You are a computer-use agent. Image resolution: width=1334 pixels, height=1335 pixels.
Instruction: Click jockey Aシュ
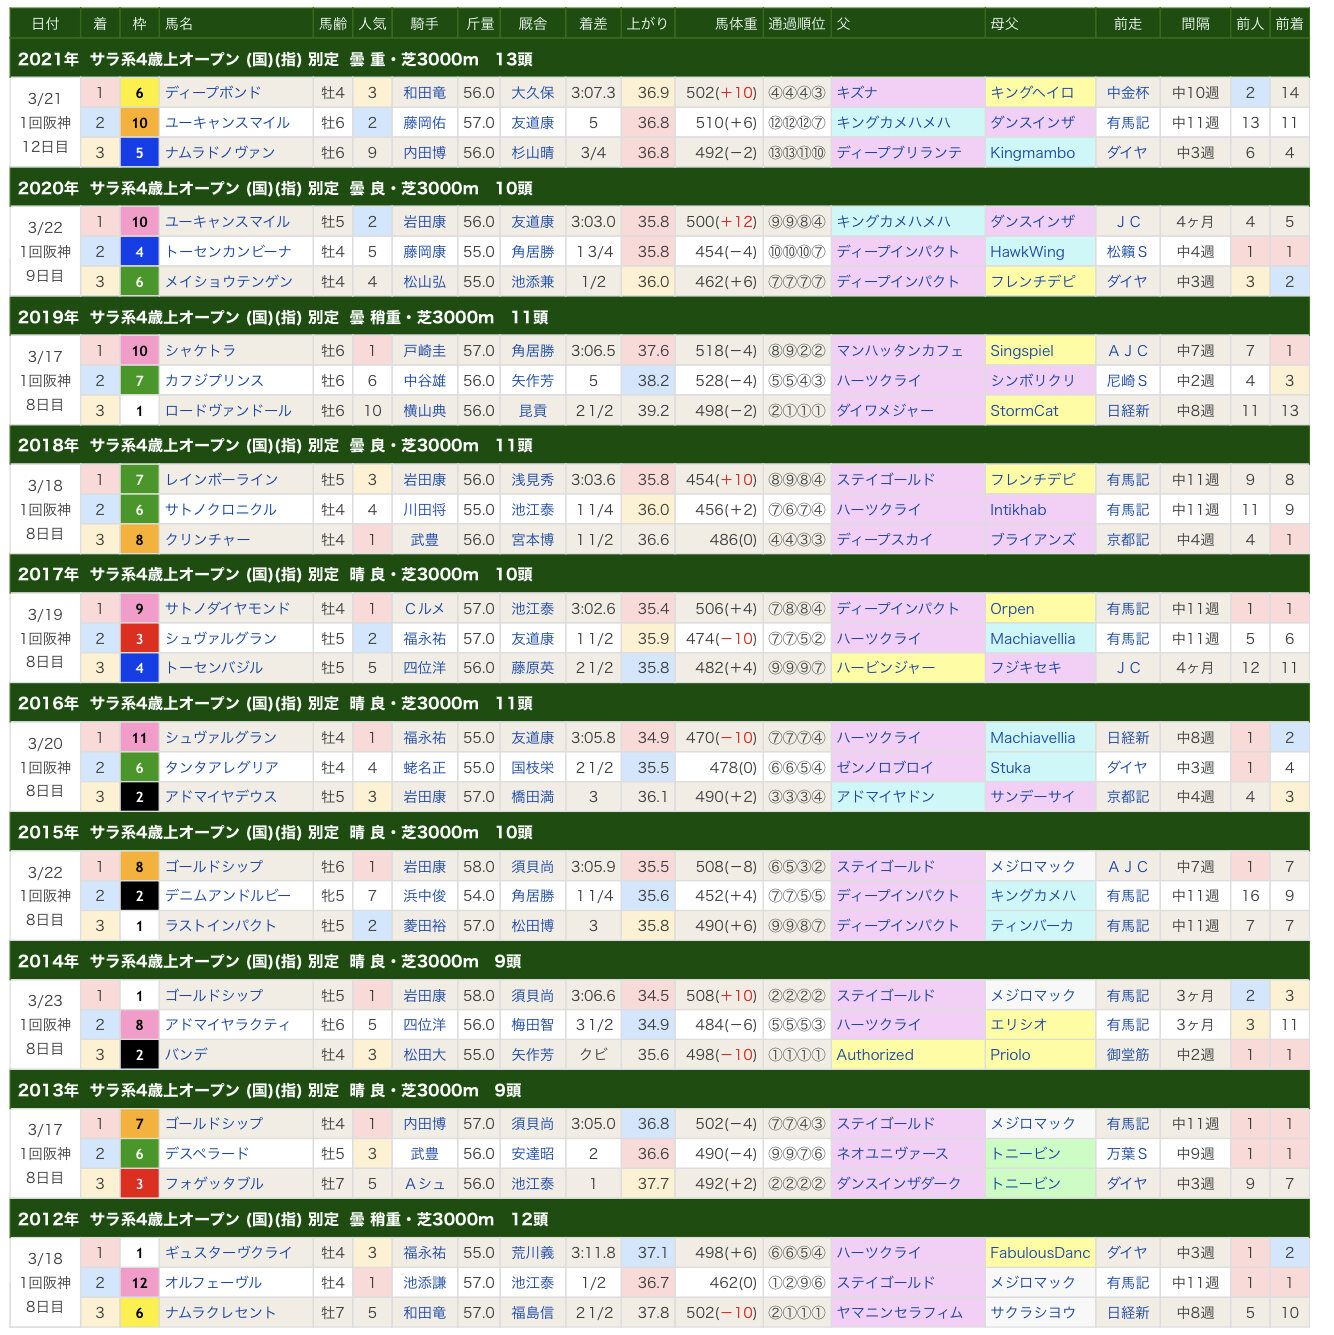pos(425,1184)
